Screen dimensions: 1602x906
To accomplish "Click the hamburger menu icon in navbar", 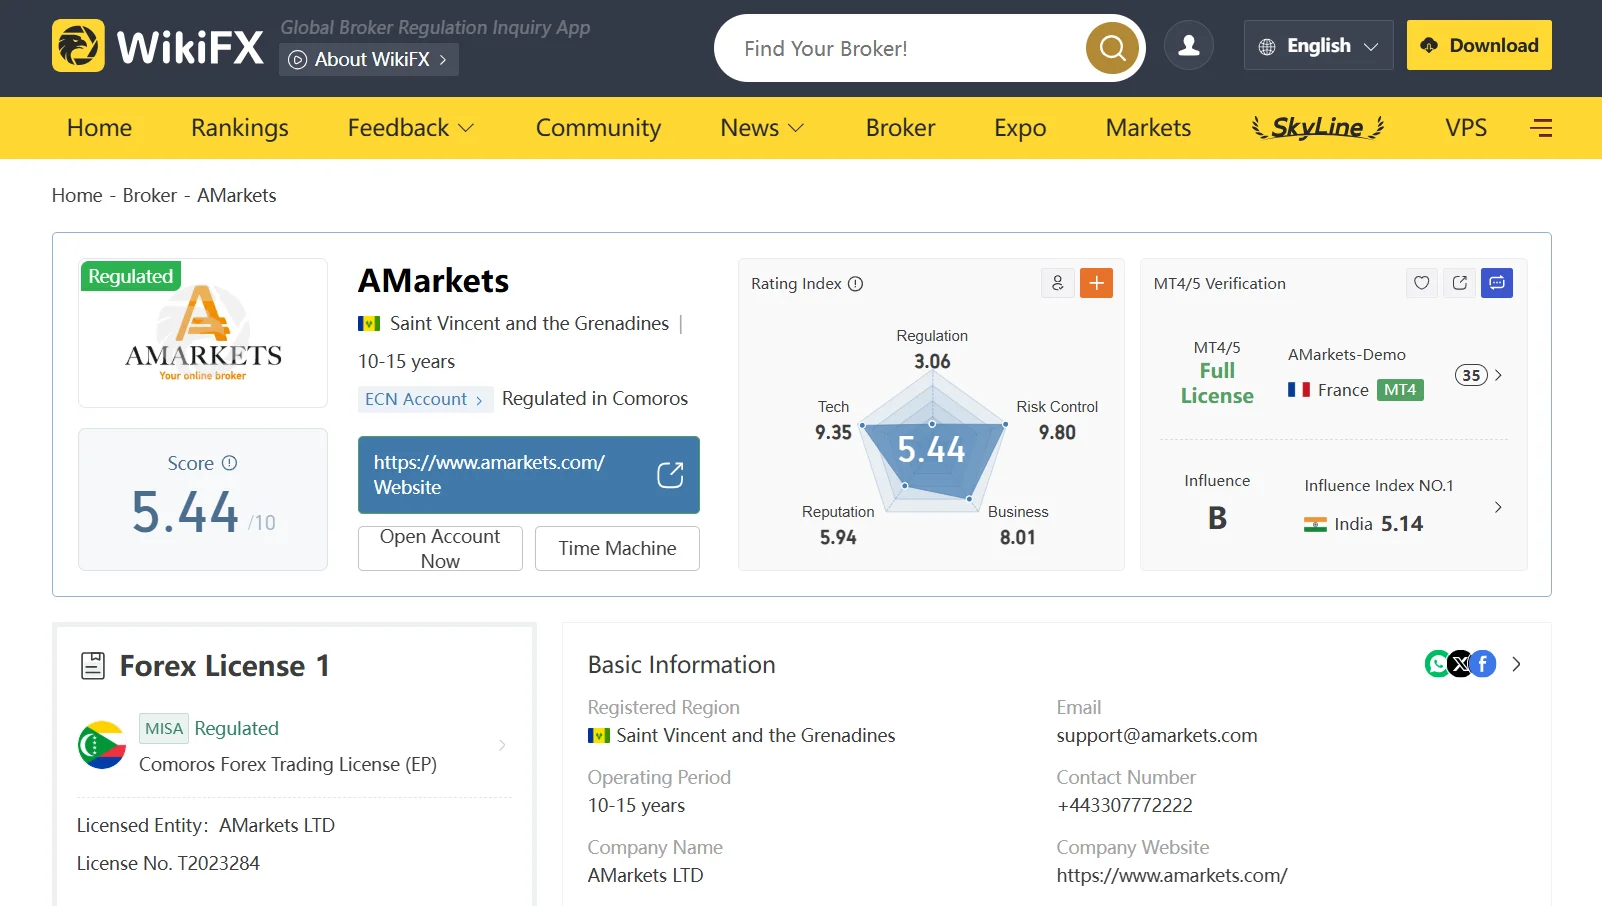I will pos(1541,128).
